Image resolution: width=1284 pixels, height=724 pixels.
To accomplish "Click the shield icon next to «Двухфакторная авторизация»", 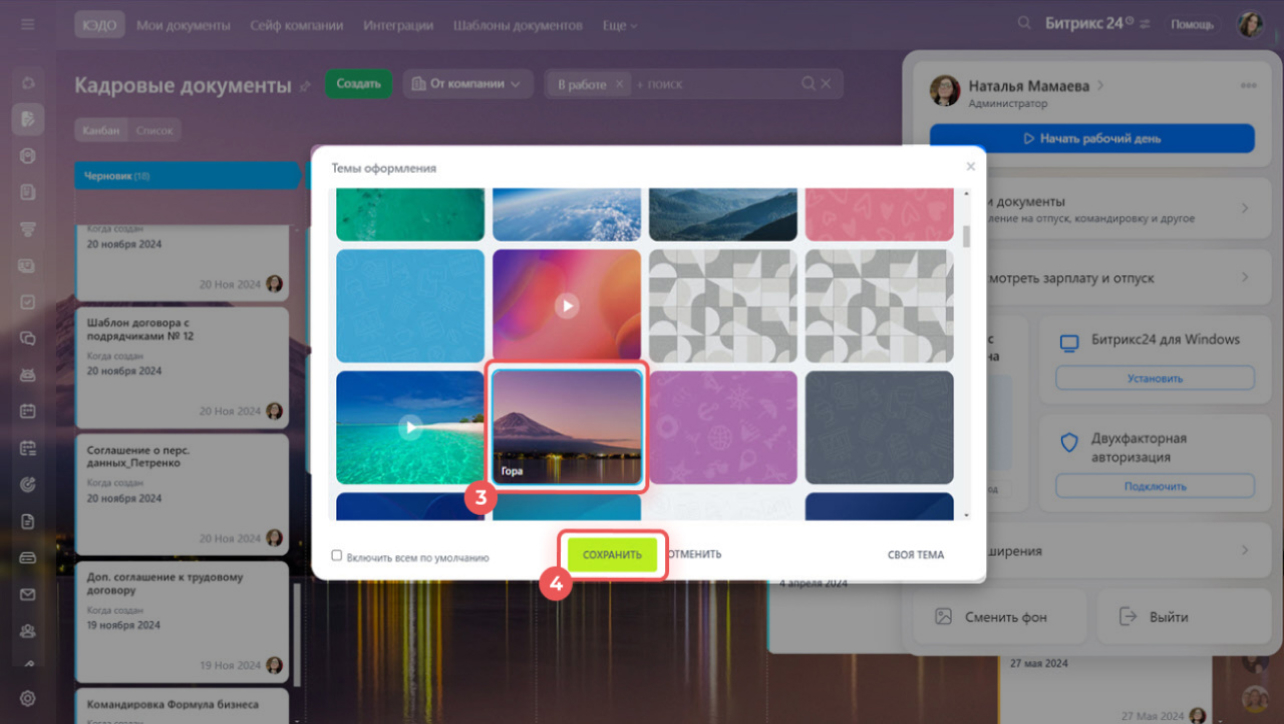I will (1069, 443).
